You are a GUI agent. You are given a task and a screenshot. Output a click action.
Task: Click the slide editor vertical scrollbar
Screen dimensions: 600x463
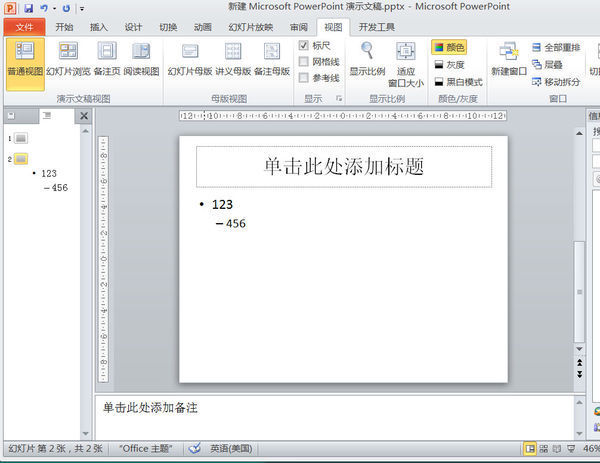(x=579, y=292)
